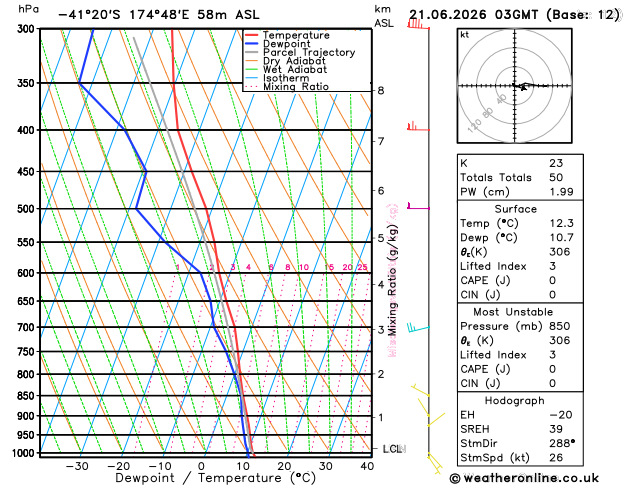The image size is (629, 486).
Task: Click the km ASL unit label
Action: click(x=384, y=16)
